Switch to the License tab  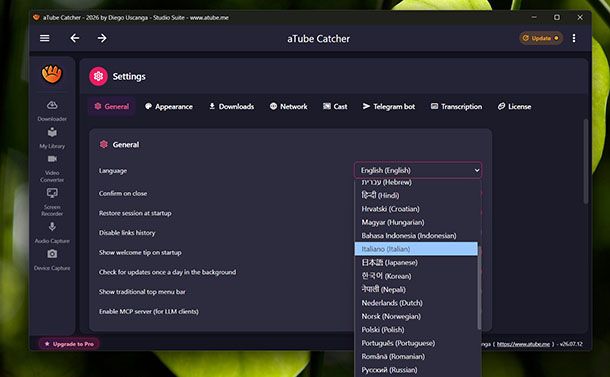pyautogui.click(x=514, y=106)
